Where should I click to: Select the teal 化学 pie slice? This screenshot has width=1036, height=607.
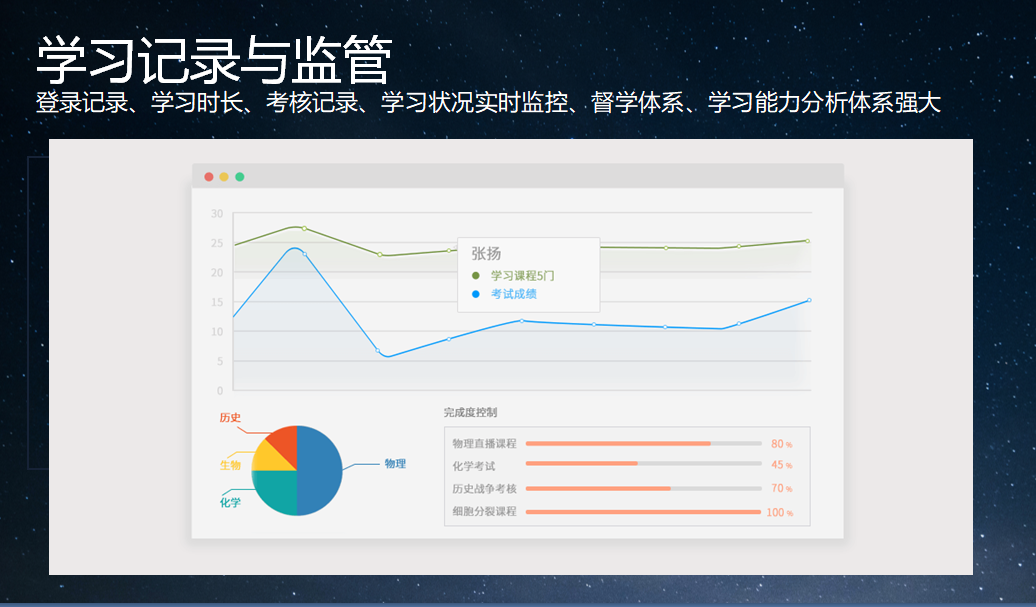pos(277,492)
